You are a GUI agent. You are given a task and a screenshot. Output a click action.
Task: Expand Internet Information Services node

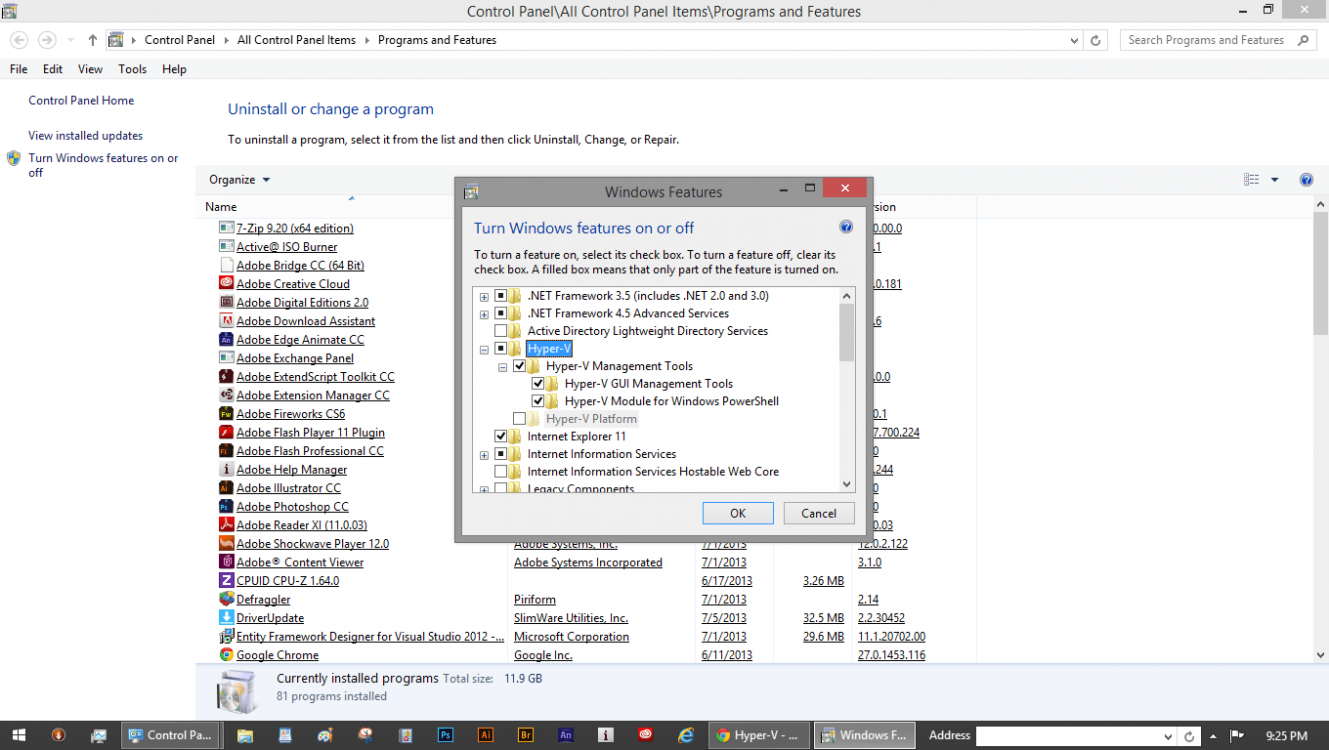coord(484,455)
